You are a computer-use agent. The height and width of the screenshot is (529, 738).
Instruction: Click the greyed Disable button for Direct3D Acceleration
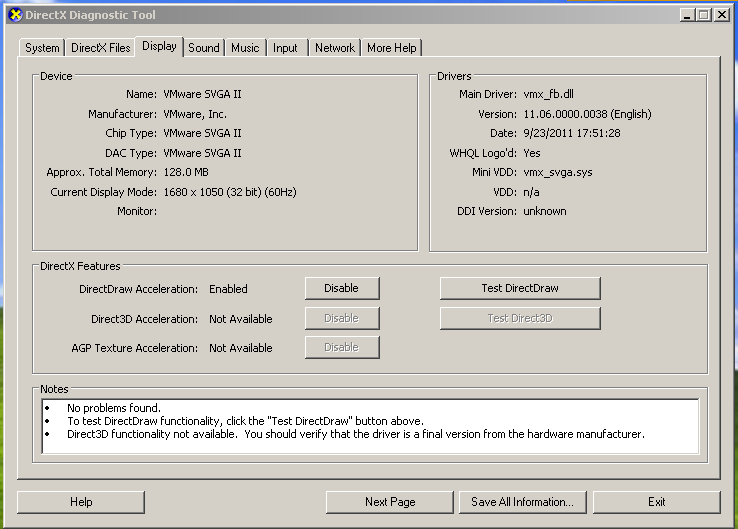tap(342, 318)
